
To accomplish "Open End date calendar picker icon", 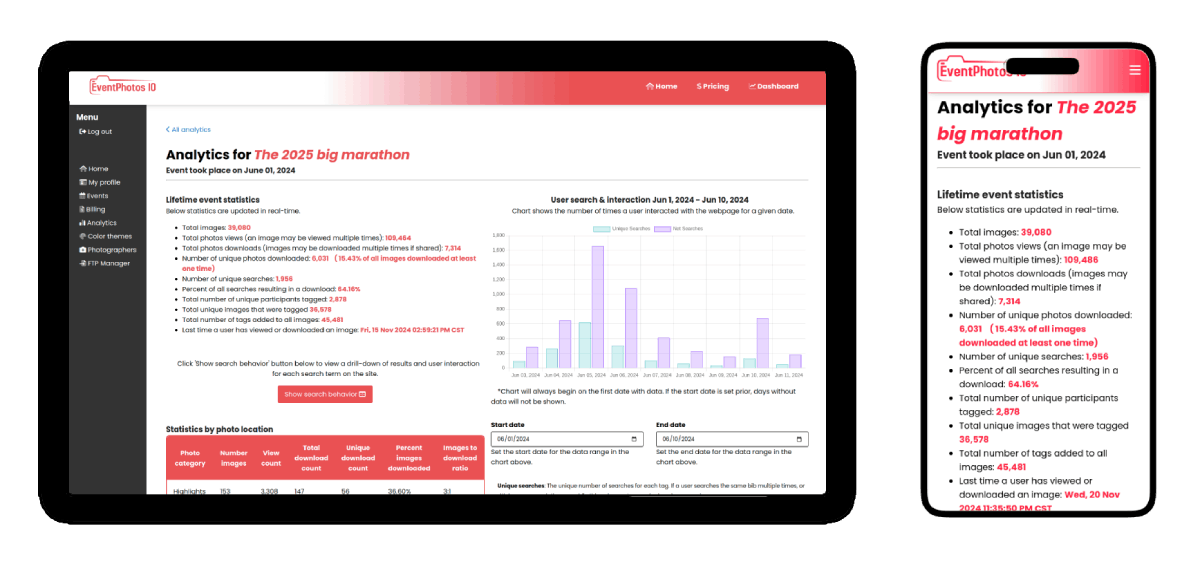I will point(799,439).
